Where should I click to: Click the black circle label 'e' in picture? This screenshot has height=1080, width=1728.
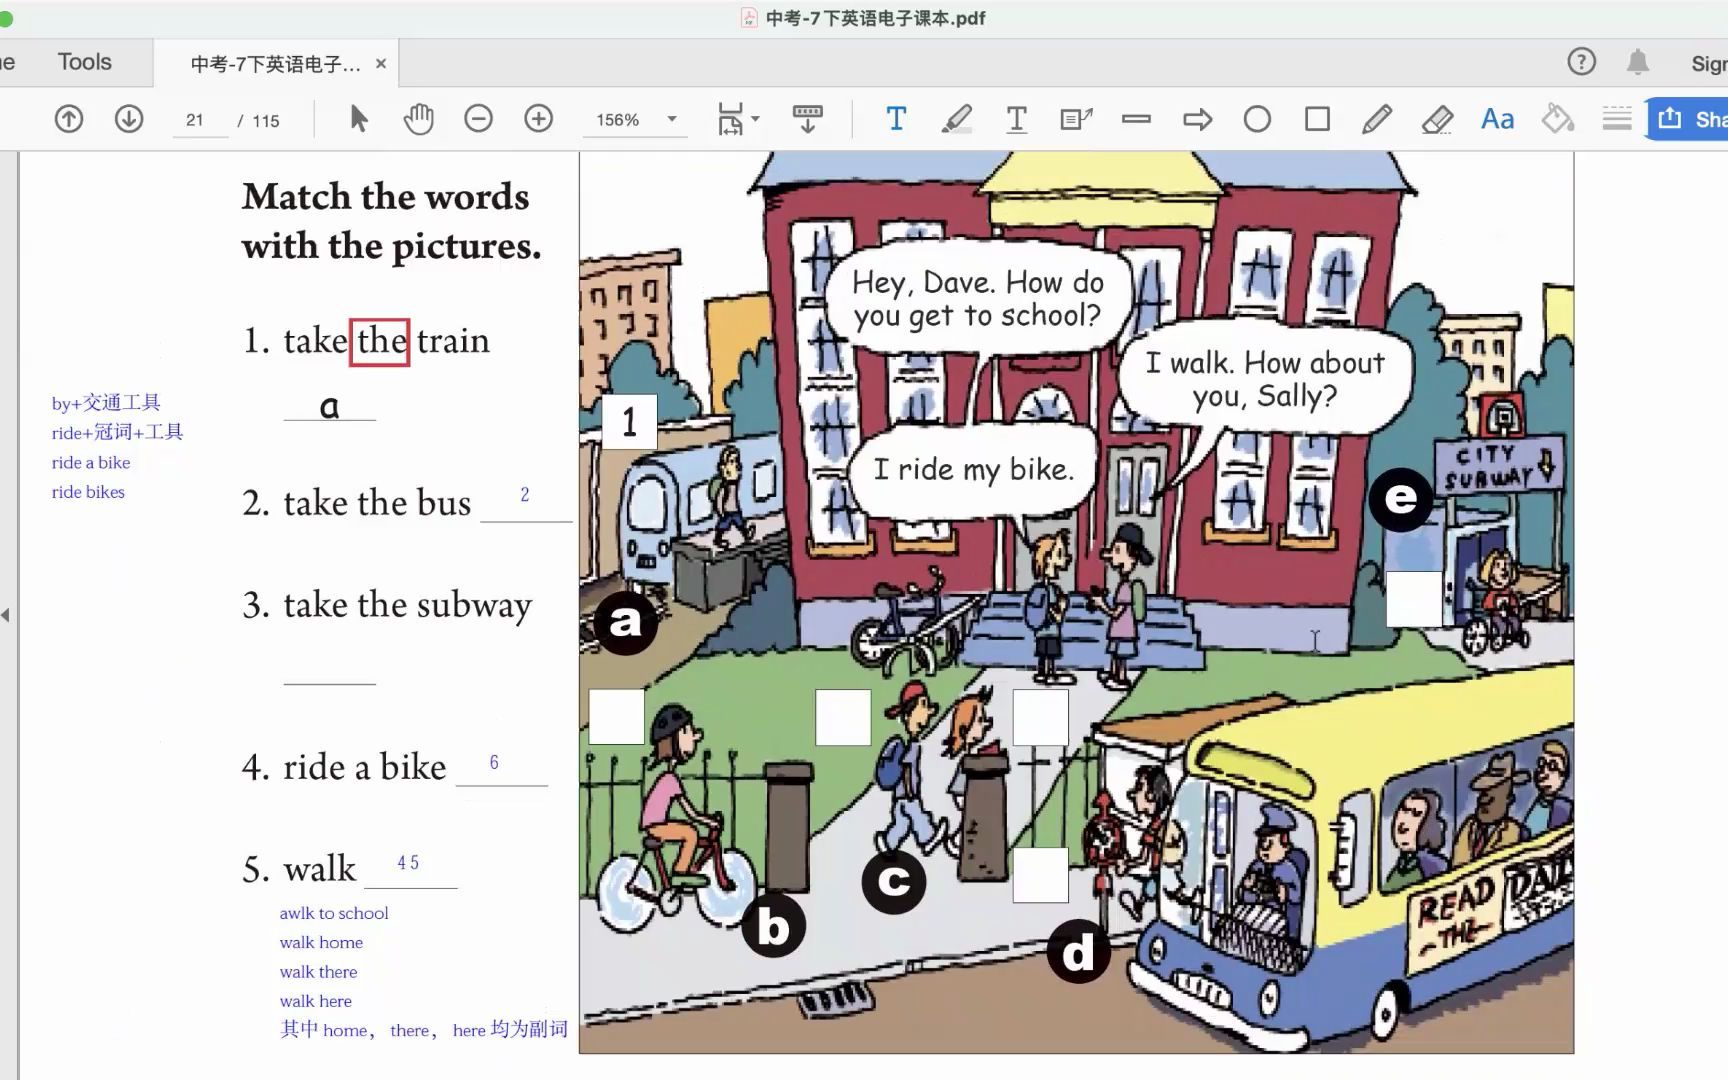1400,498
